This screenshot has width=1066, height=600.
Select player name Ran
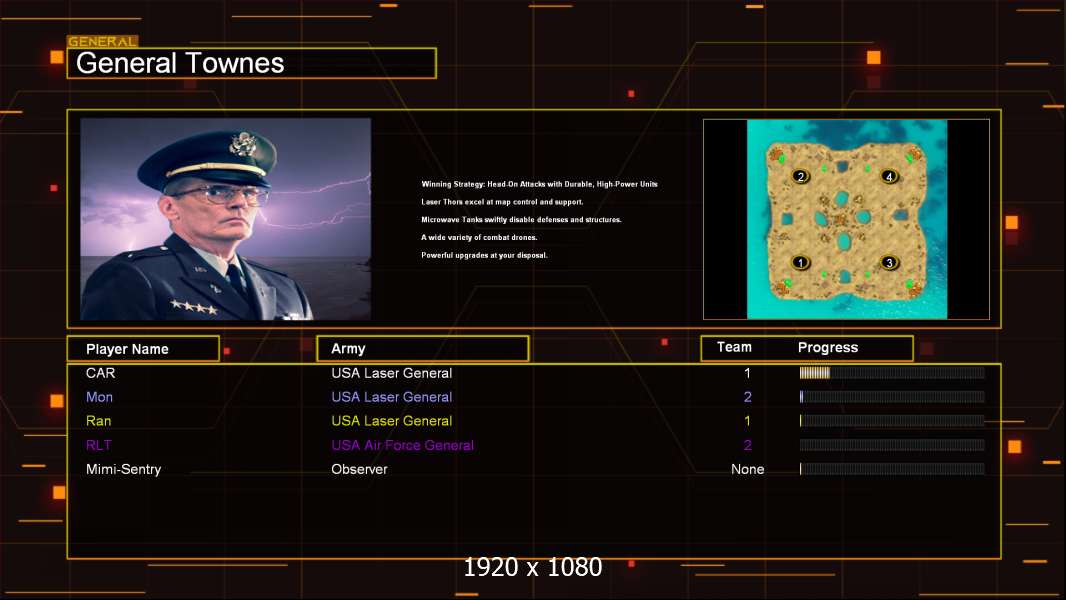(99, 421)
